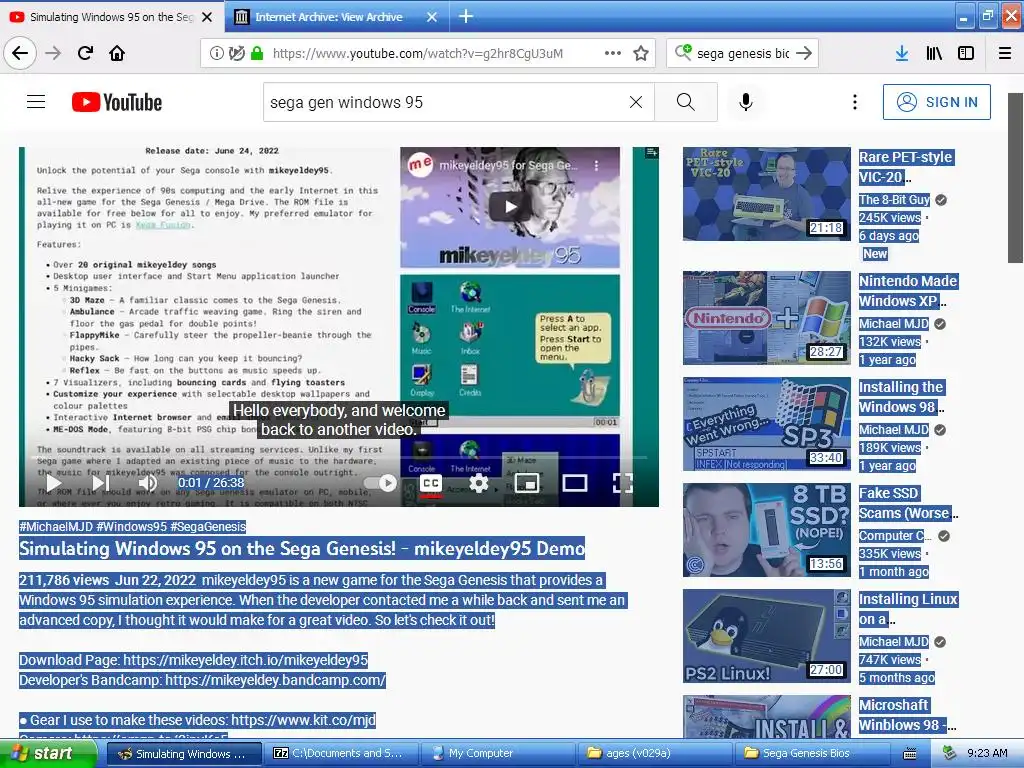The image size is (1024, 768).
Task: Switch to the 7-Zip C:\Documents taskbar window
Action: click(x=340, y=754)
